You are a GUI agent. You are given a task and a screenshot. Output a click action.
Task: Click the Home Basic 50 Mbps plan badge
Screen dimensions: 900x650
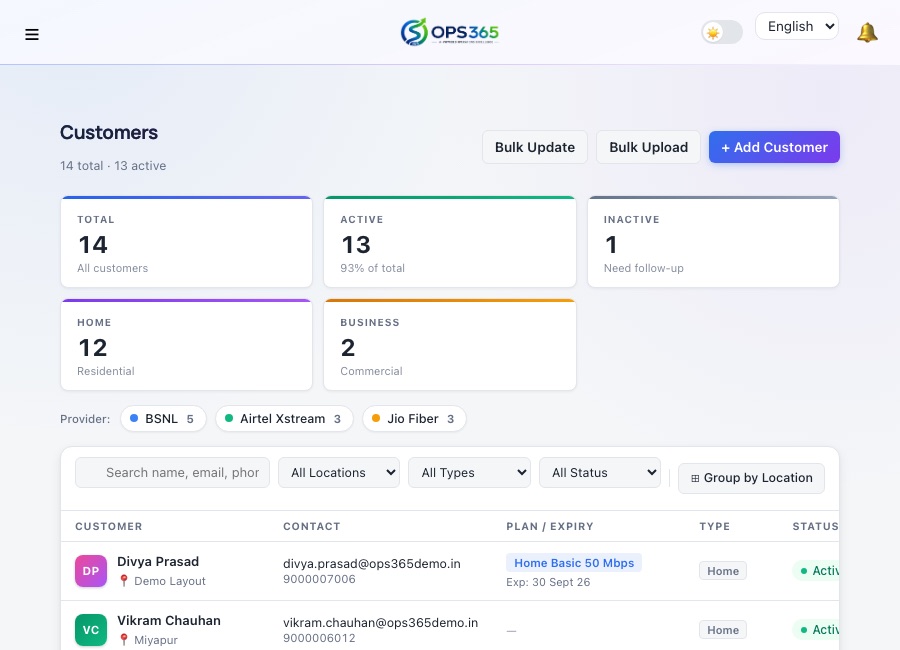pyautogui.click(x=574, y=563)
